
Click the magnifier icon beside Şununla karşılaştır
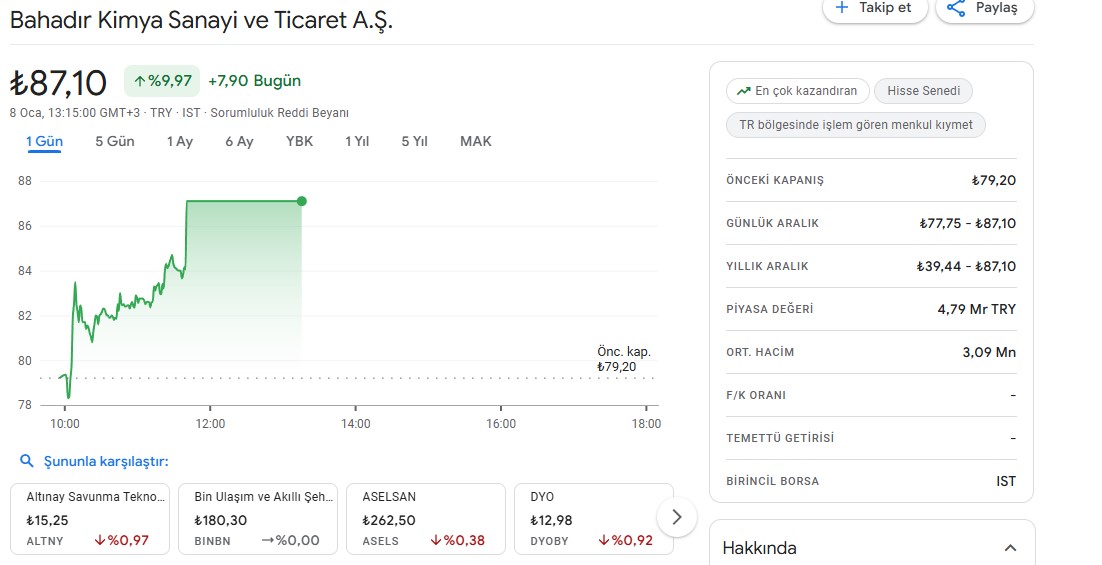26,461
